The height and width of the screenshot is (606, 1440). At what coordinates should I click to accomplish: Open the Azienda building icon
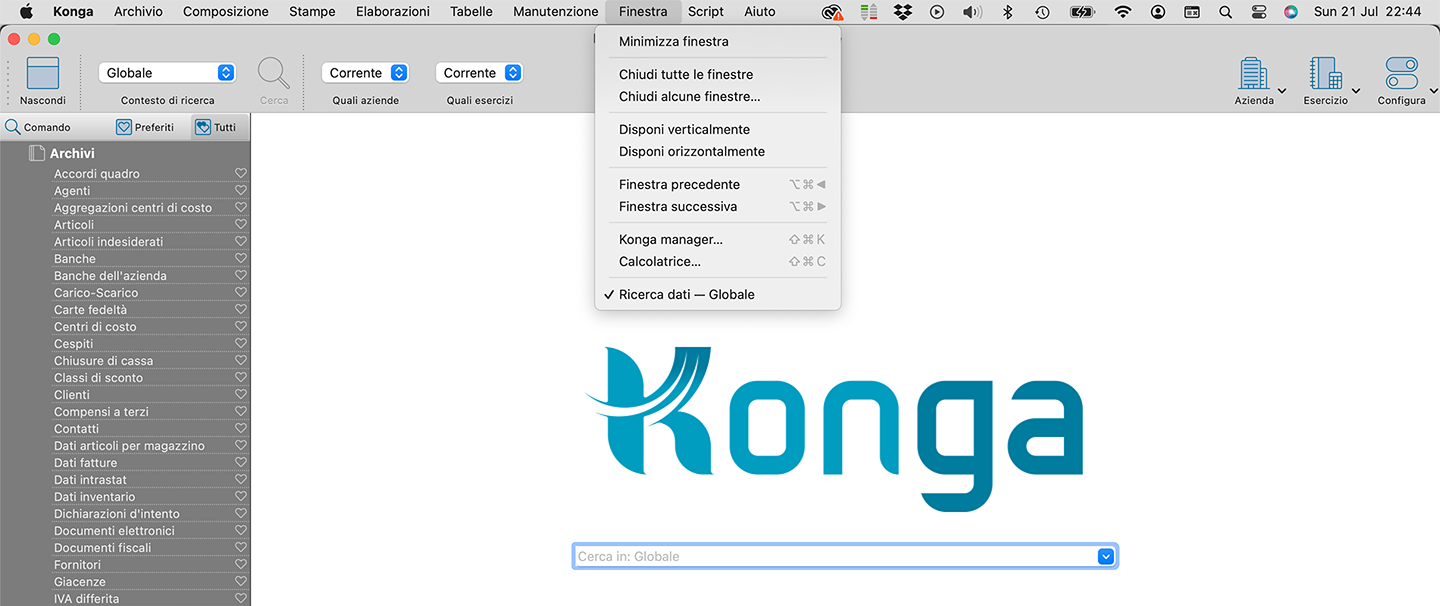pyautogui.click(x=1252, y=74)
